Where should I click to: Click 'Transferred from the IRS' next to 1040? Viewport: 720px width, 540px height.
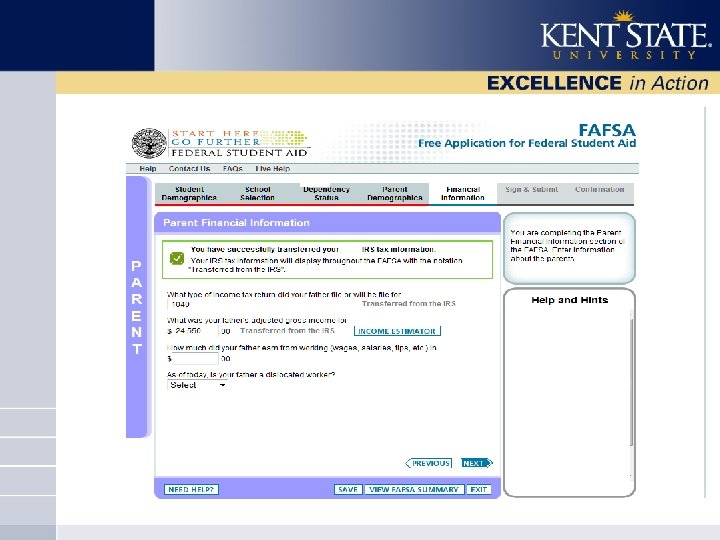point(408,304)
